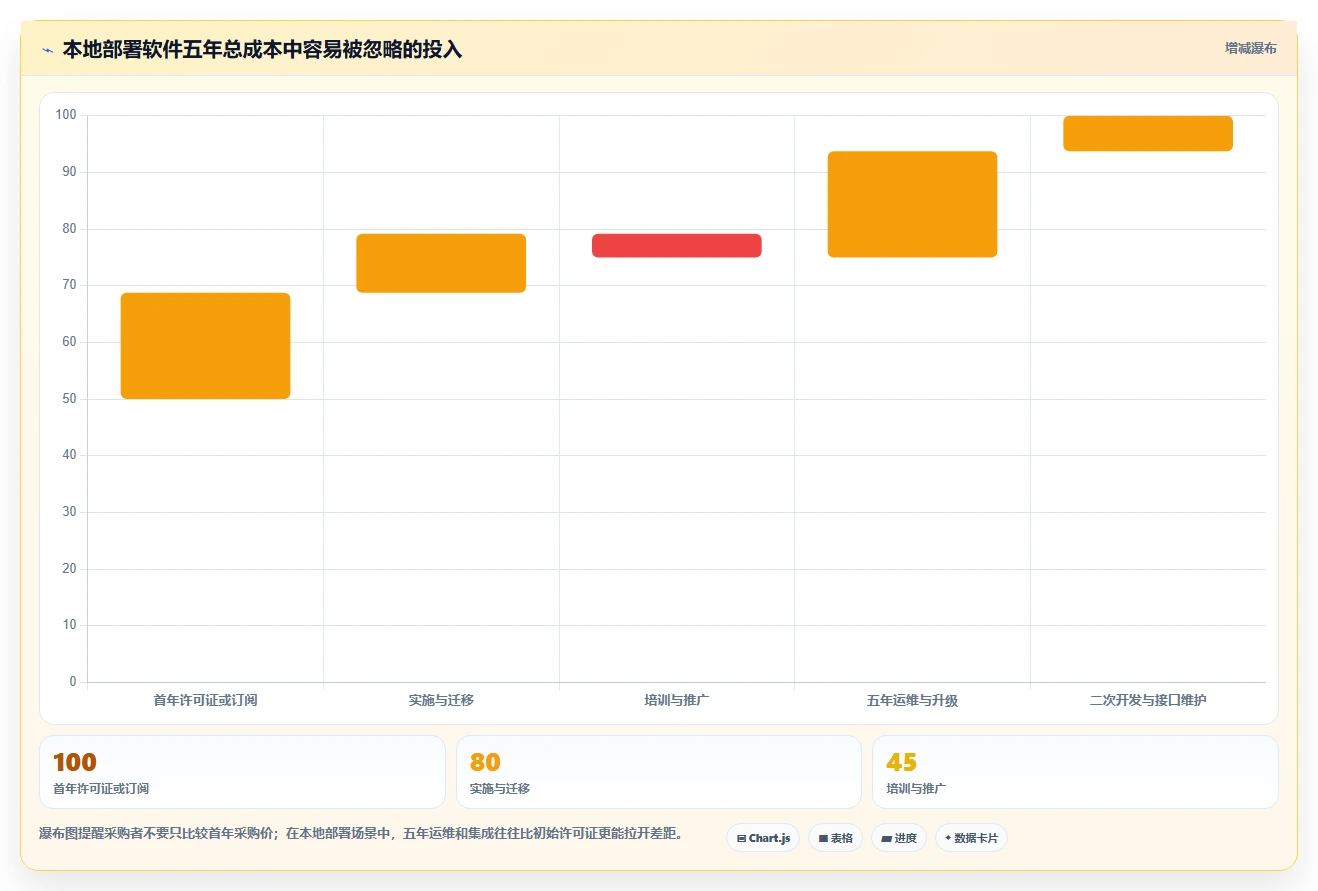Image resolution: width=1318 pixels, height=891 pixels.
Task: Click the y-axis value 30
Action: point(69,512)
